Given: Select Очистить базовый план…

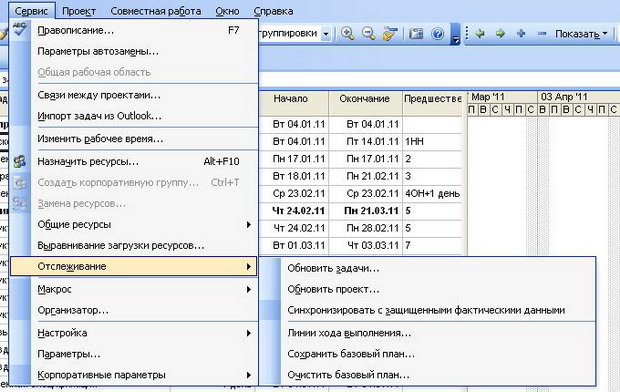Looking at the screenshot, I should [x=427, y=375].
